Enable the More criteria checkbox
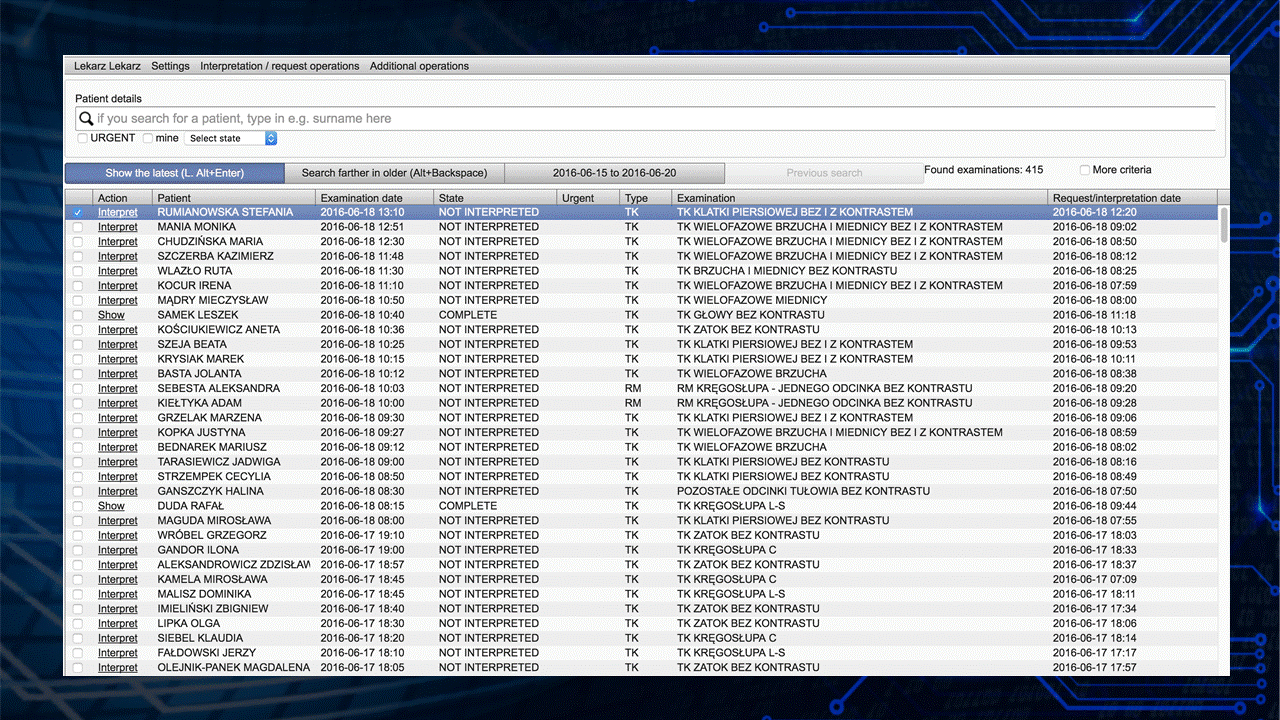1280x720 pixels. click(1085, 170)
